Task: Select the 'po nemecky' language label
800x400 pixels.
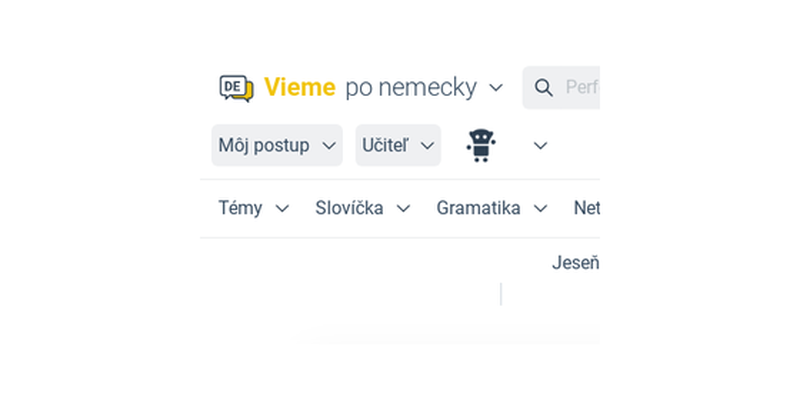Action: (x=411, y=88)
